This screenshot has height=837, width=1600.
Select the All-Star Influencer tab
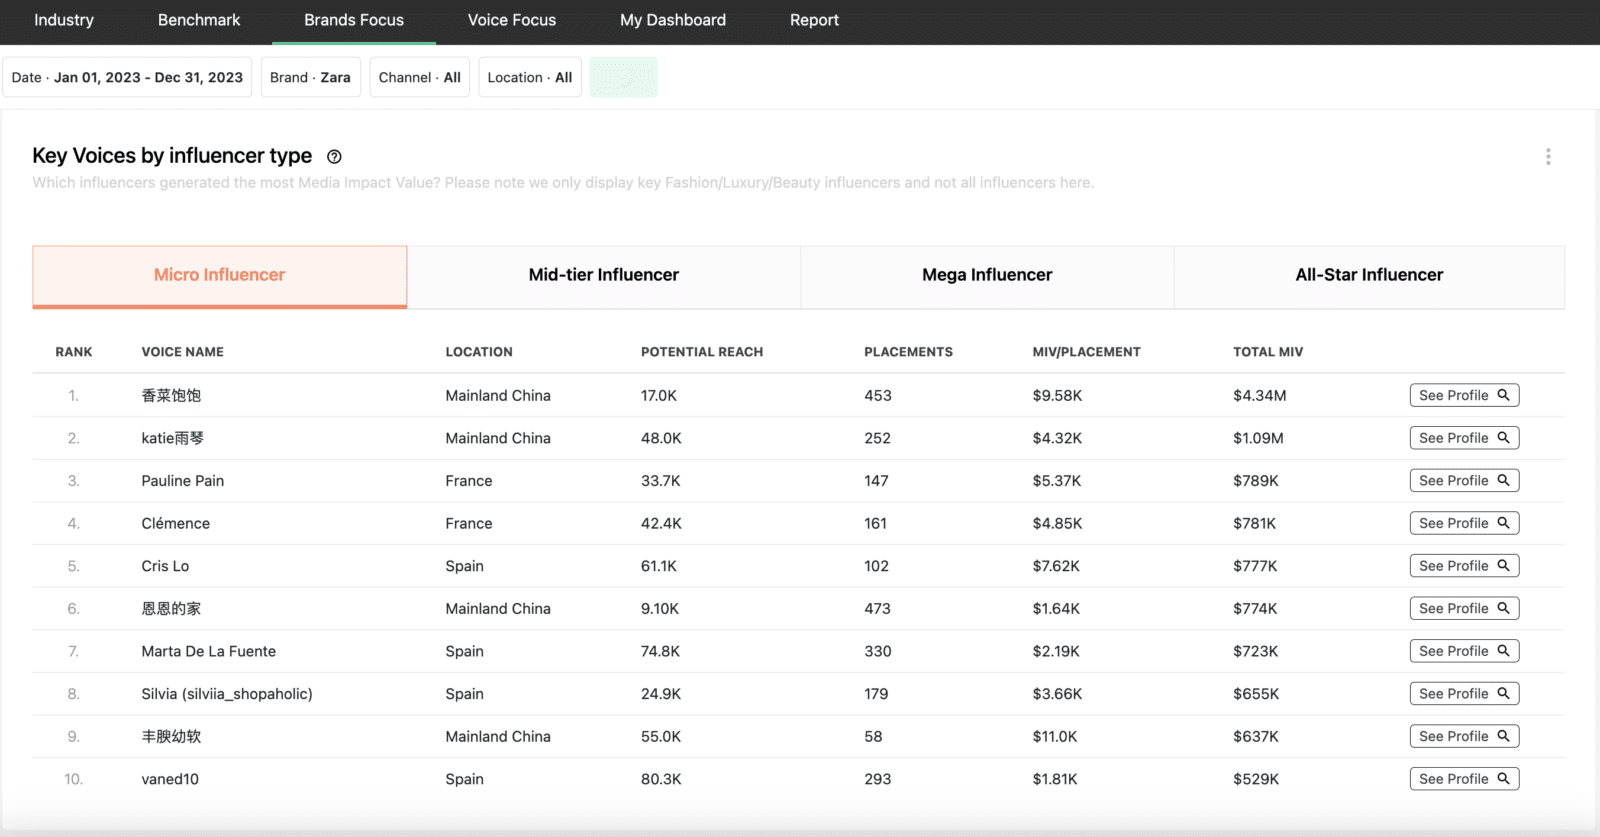coord(1369,275)
